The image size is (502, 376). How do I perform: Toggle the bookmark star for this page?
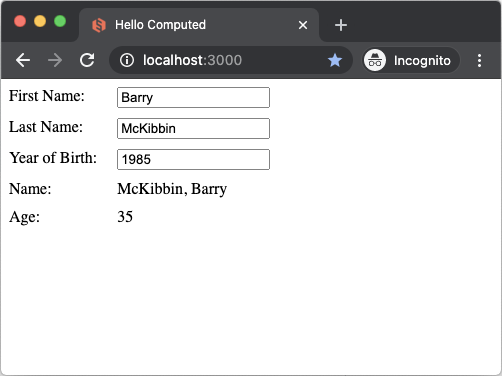coord(335,60)
